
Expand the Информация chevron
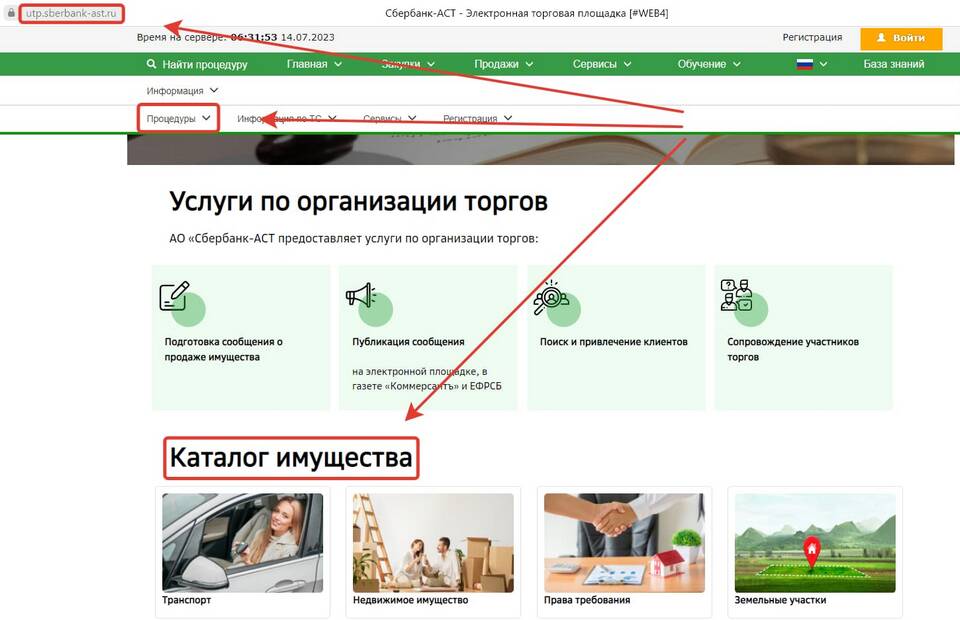pos(214,91)
